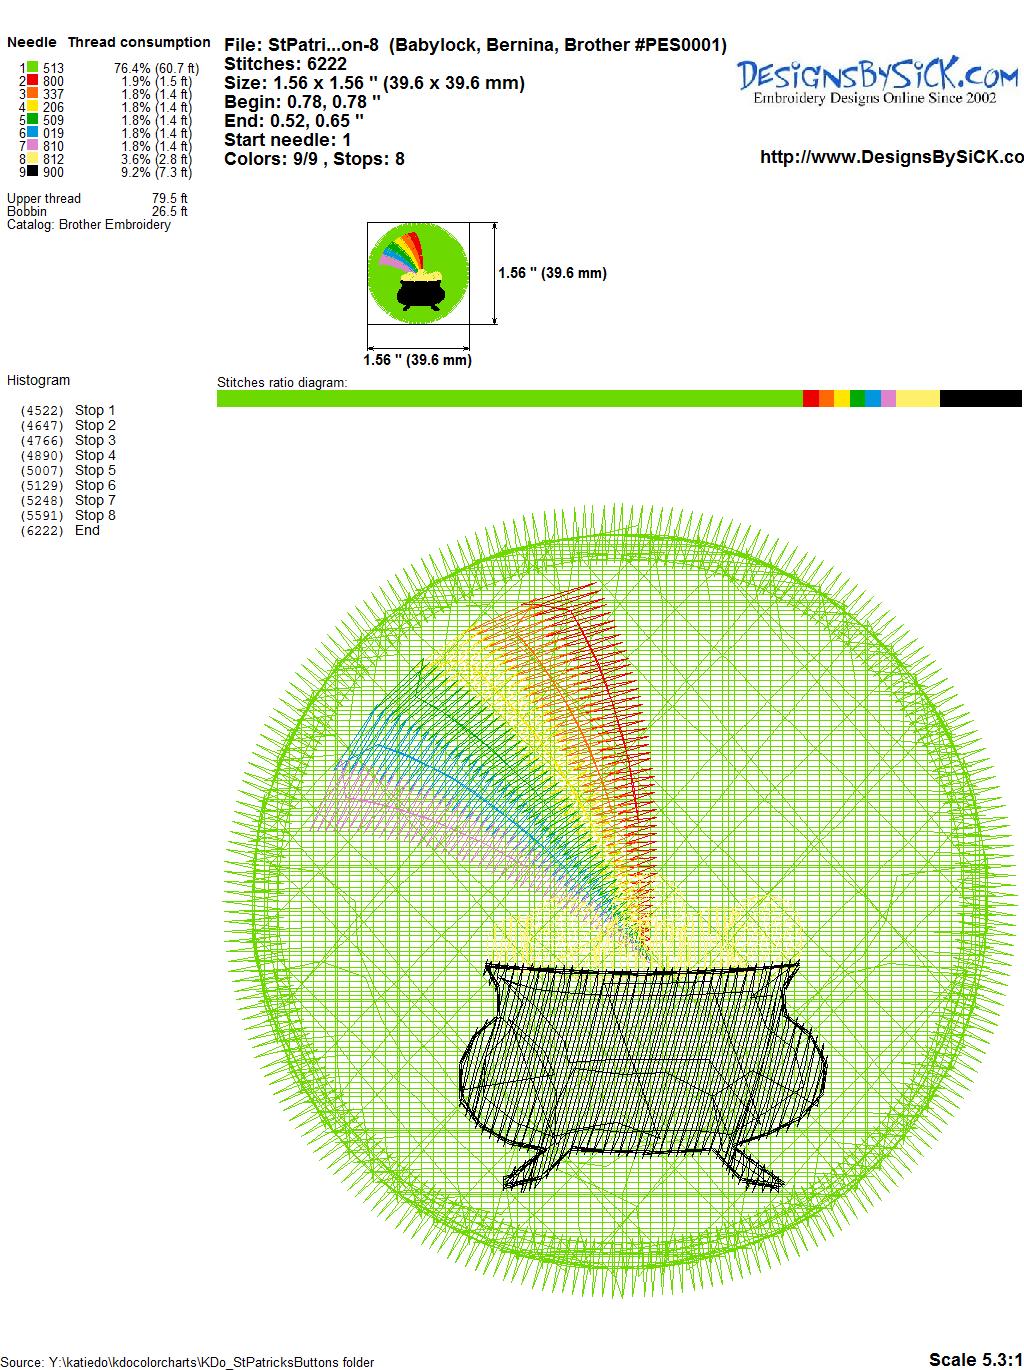
Task: Select the pink 810 thread swatch
Action: click(33, 146)
